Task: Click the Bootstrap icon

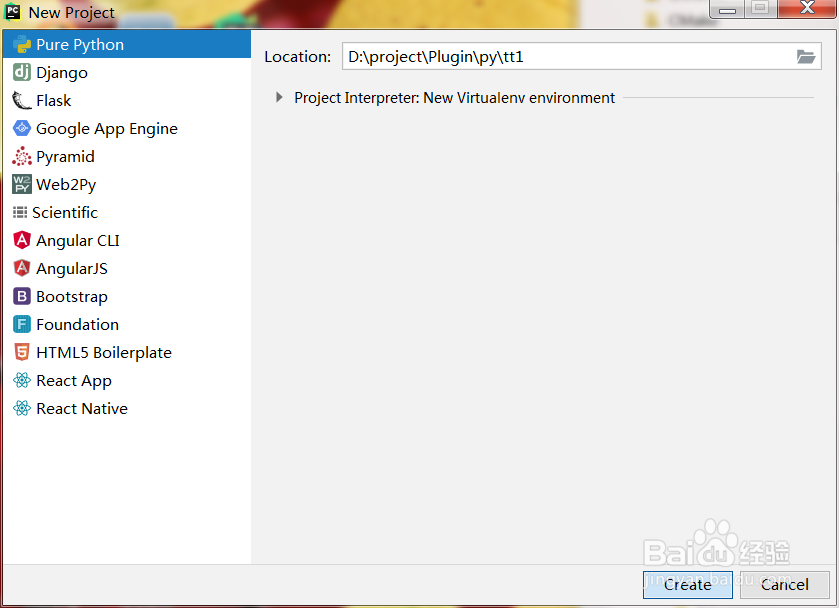Action: [x=22, y=296]
